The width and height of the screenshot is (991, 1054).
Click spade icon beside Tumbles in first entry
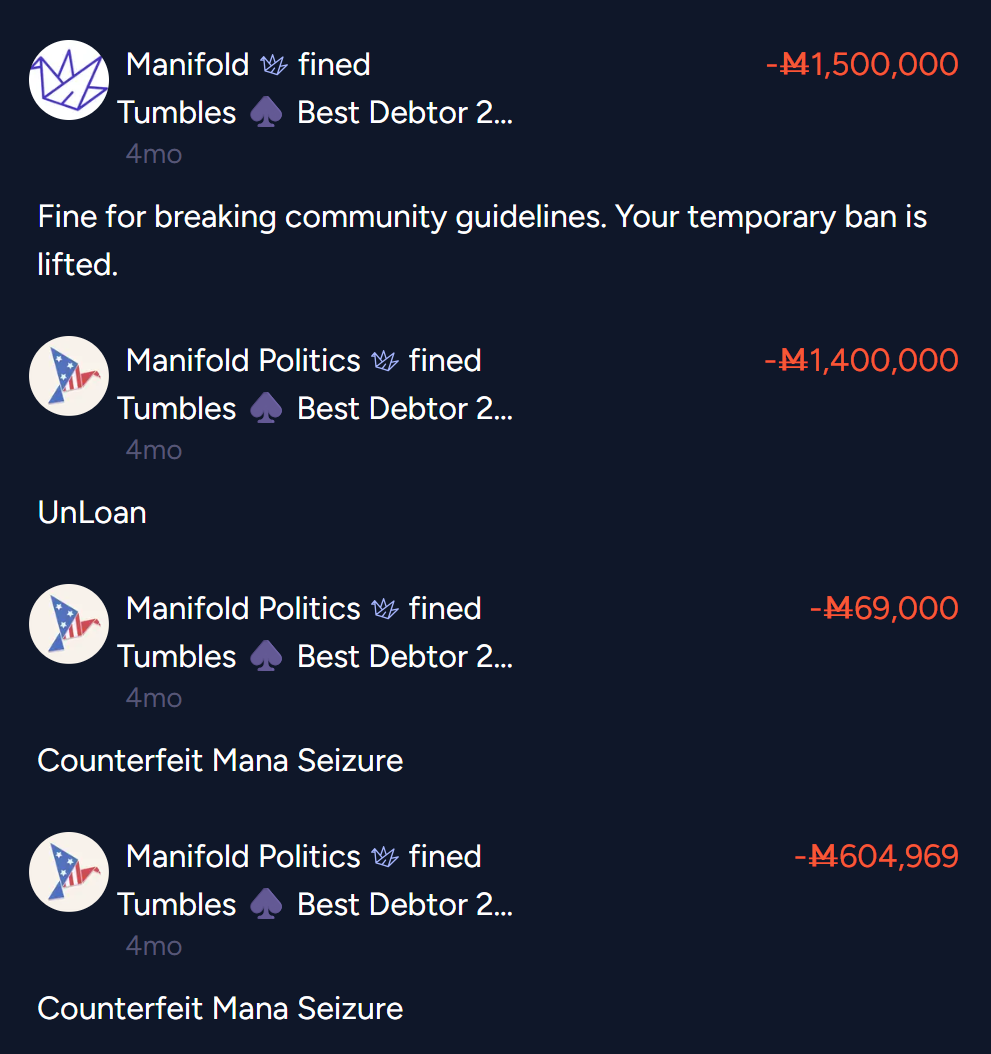tap(266, 112)
